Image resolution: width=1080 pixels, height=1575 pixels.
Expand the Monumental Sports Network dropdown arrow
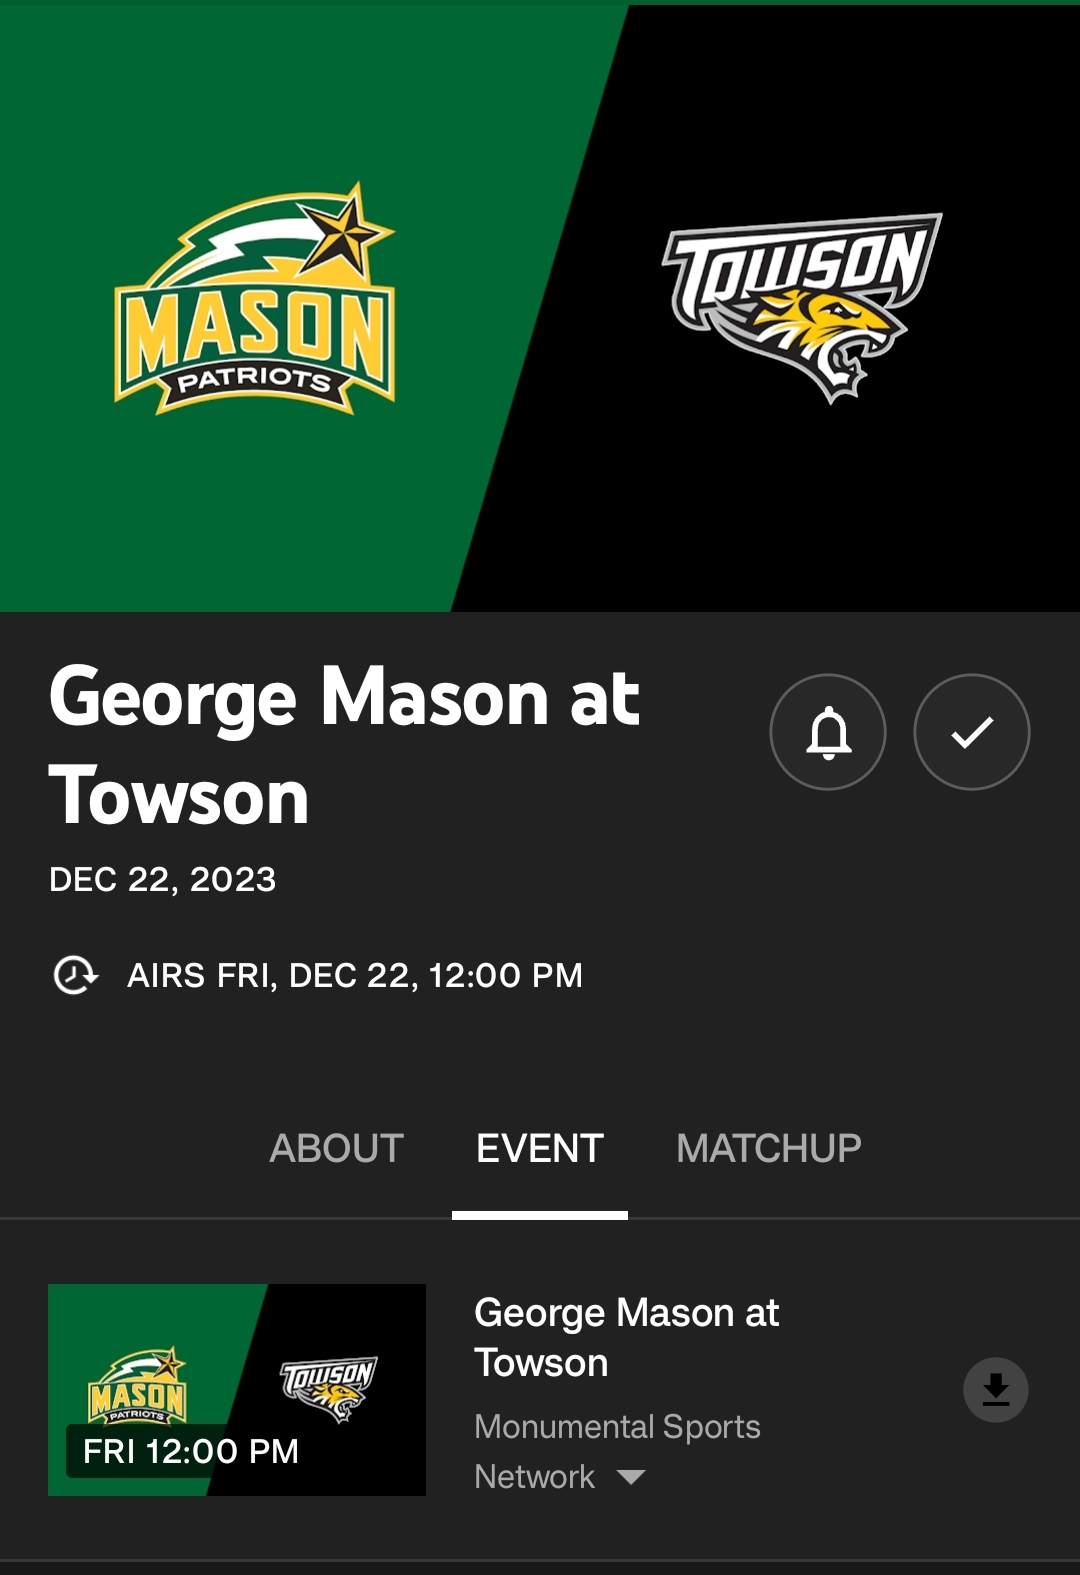click(631, 1477)
